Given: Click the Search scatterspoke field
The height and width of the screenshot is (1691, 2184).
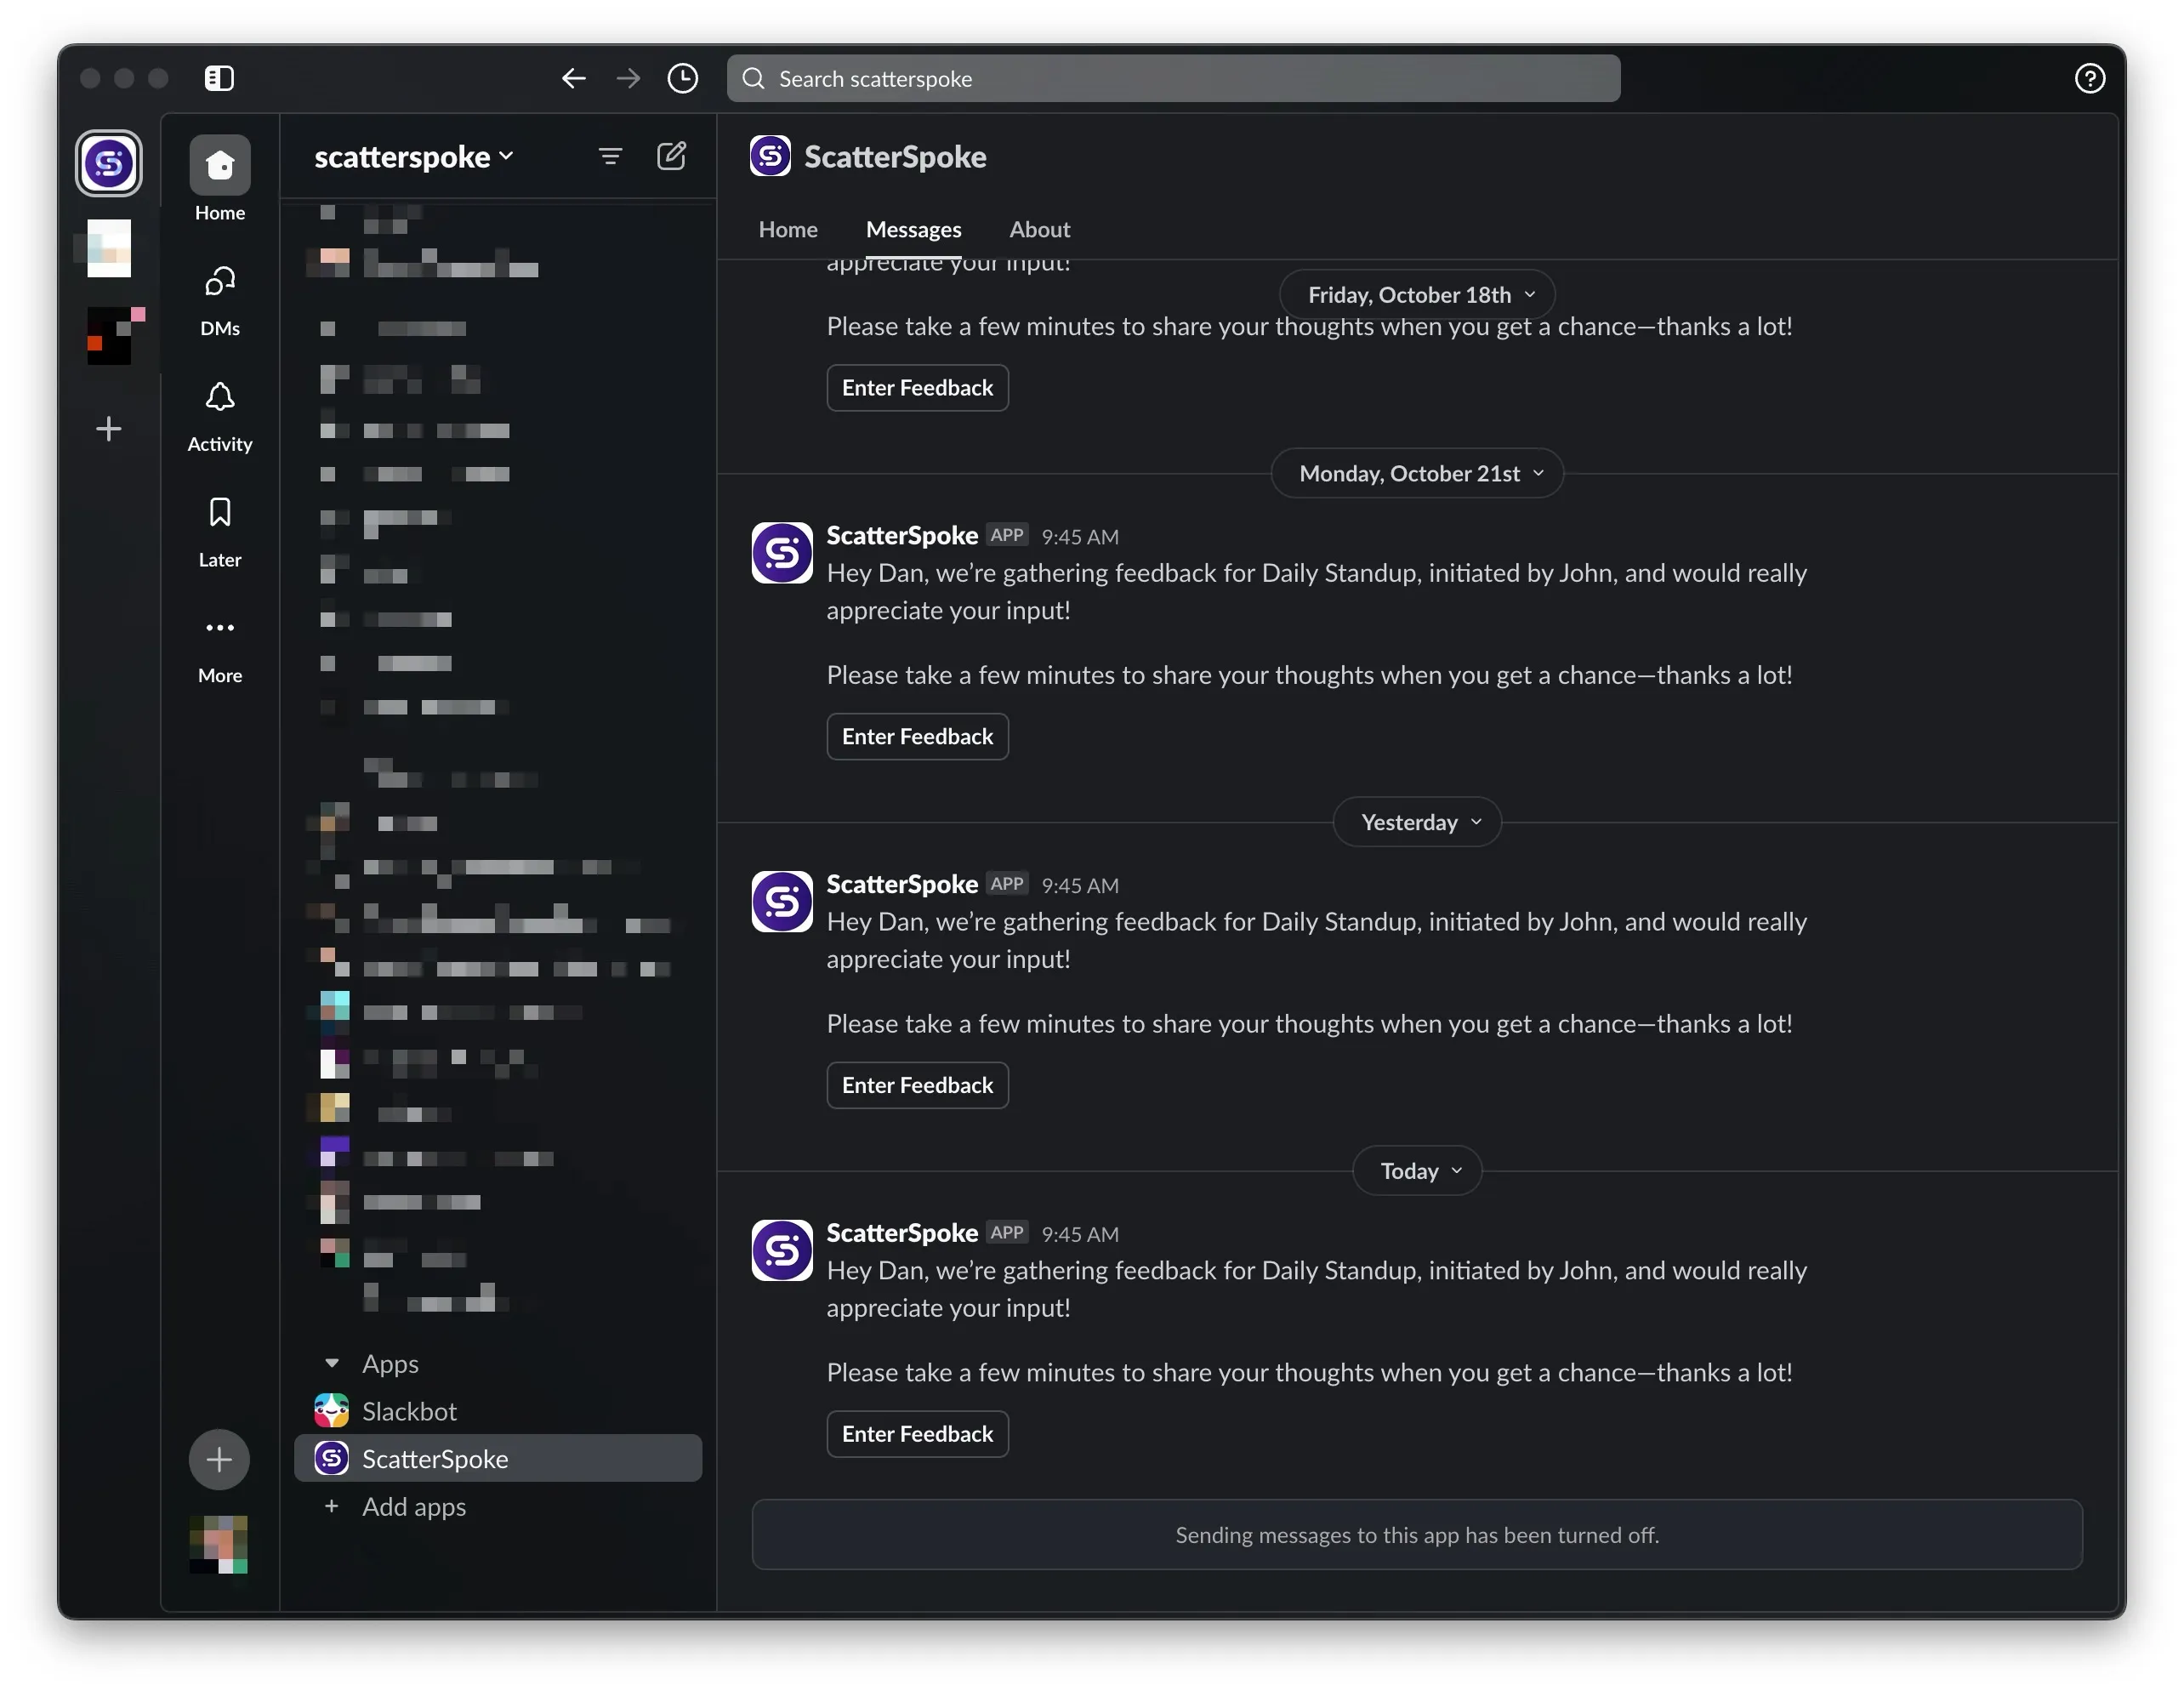Looking at the screenshot, I should (x=1173, y=78).
